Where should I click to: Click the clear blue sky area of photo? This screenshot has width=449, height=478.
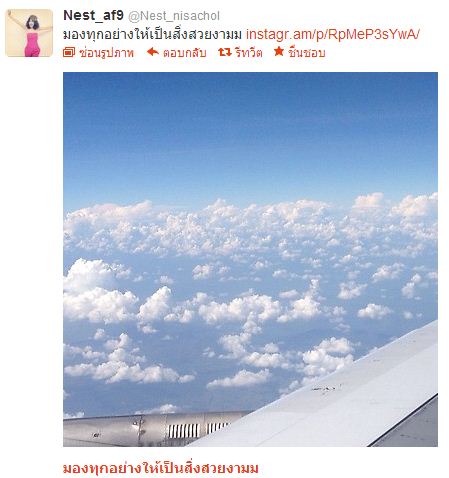250,133
